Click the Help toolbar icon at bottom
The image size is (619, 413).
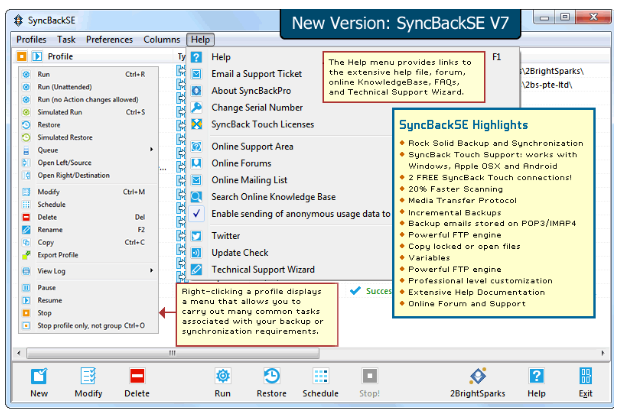[536, 376]
